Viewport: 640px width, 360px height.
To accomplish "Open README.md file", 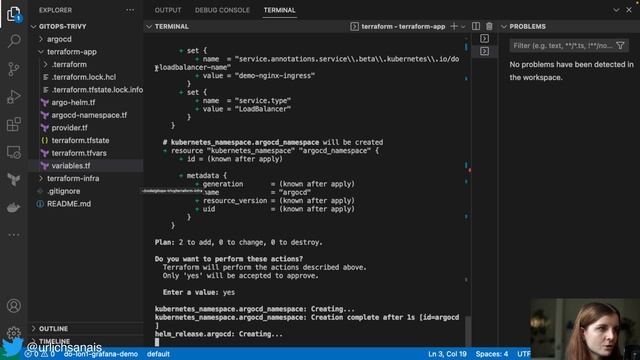I will coord(69,204).
